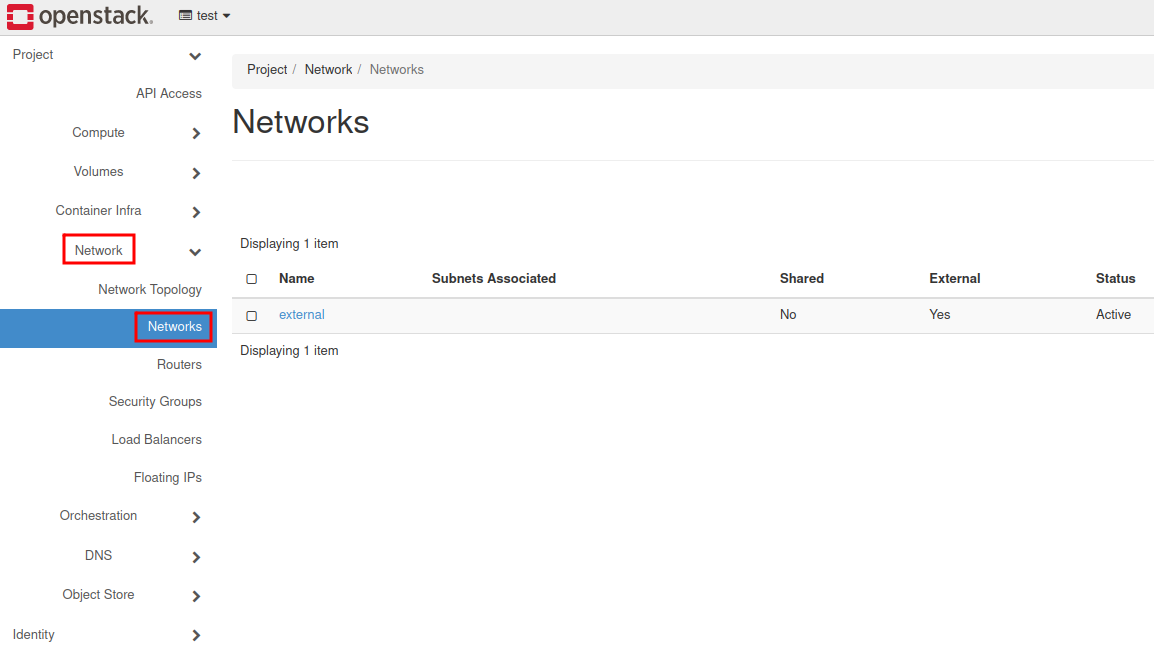Open Floating IPs page
Image resolution: width=1154 pixels, height=649 pixels.
click(167, 478)
